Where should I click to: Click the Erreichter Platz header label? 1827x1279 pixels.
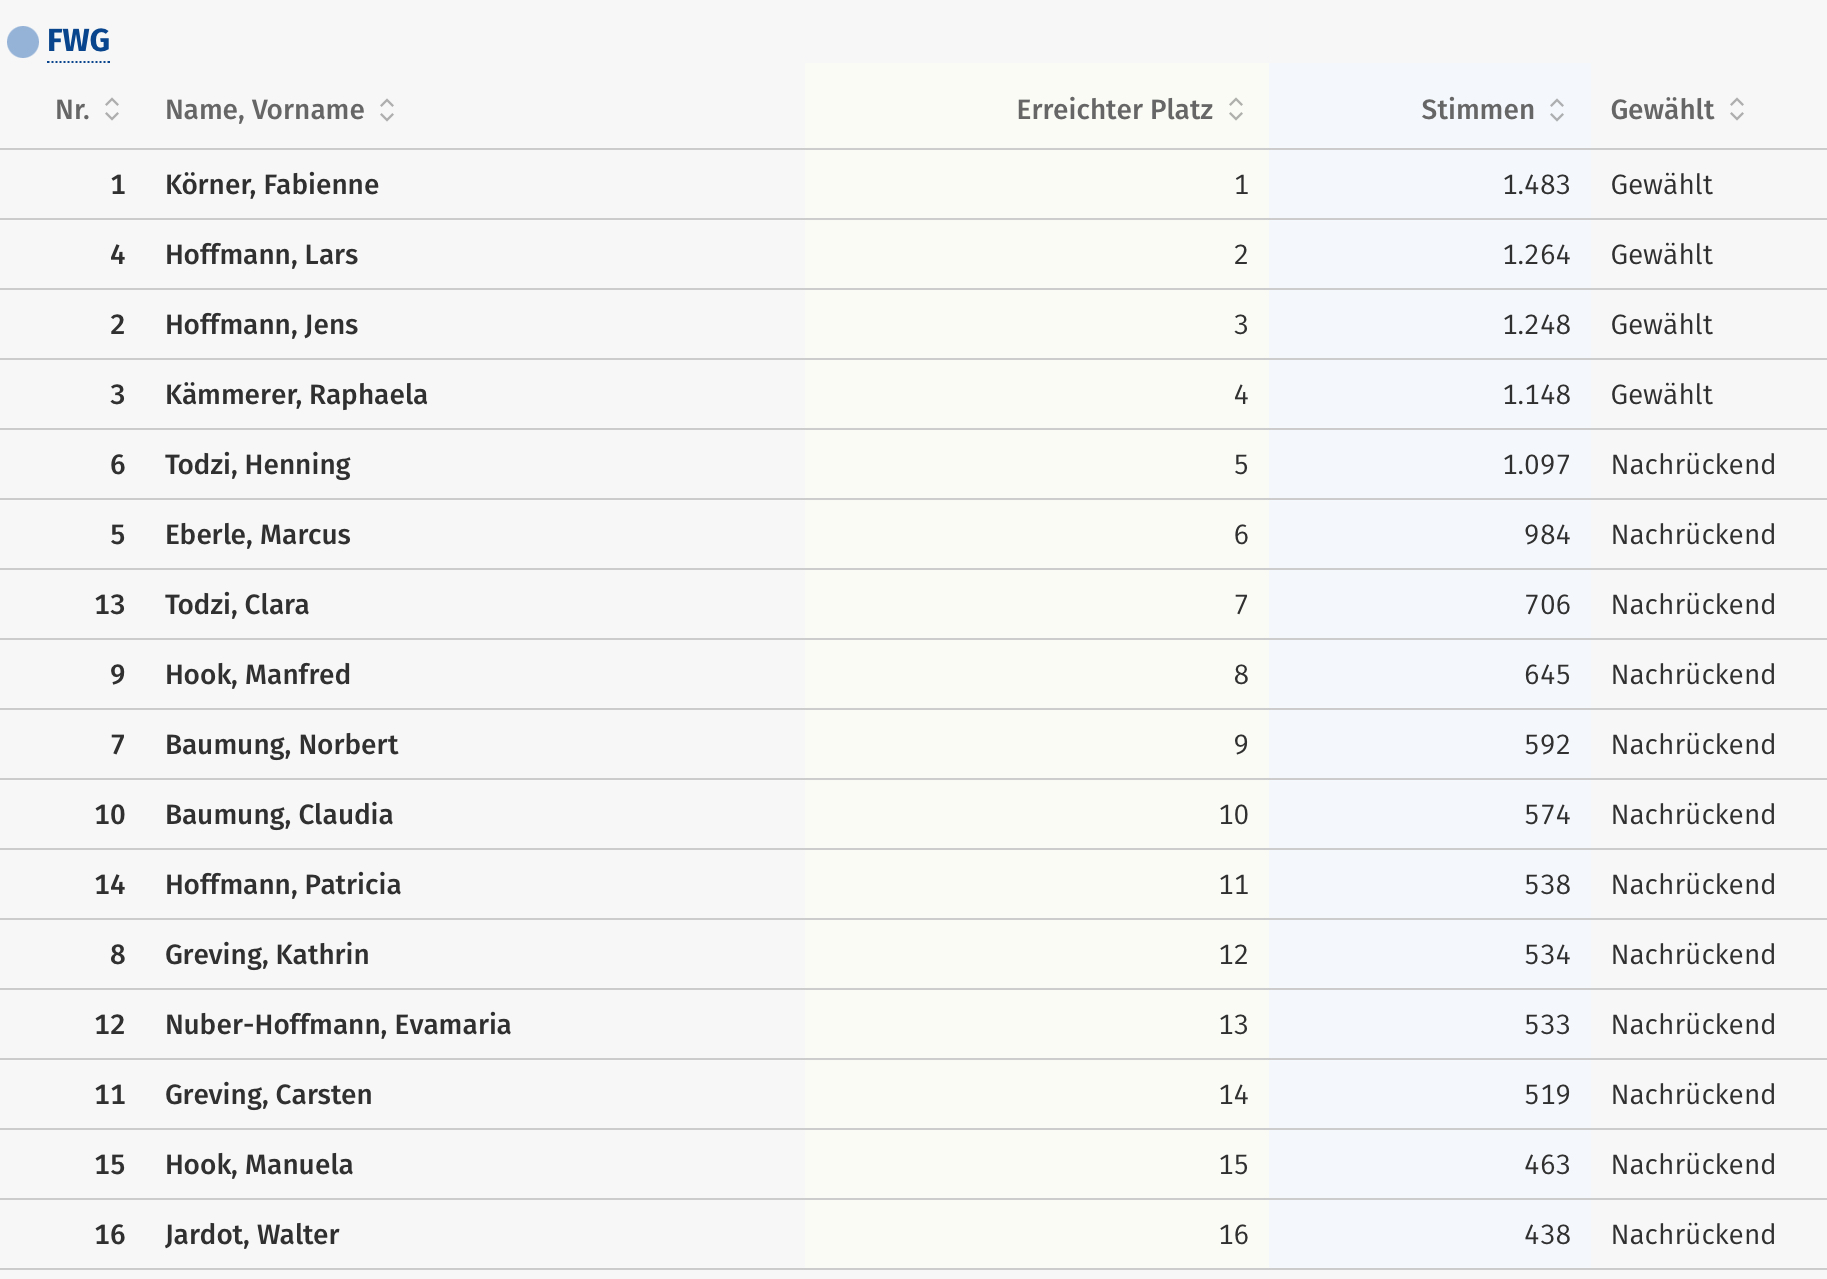tap(1115, 109)
